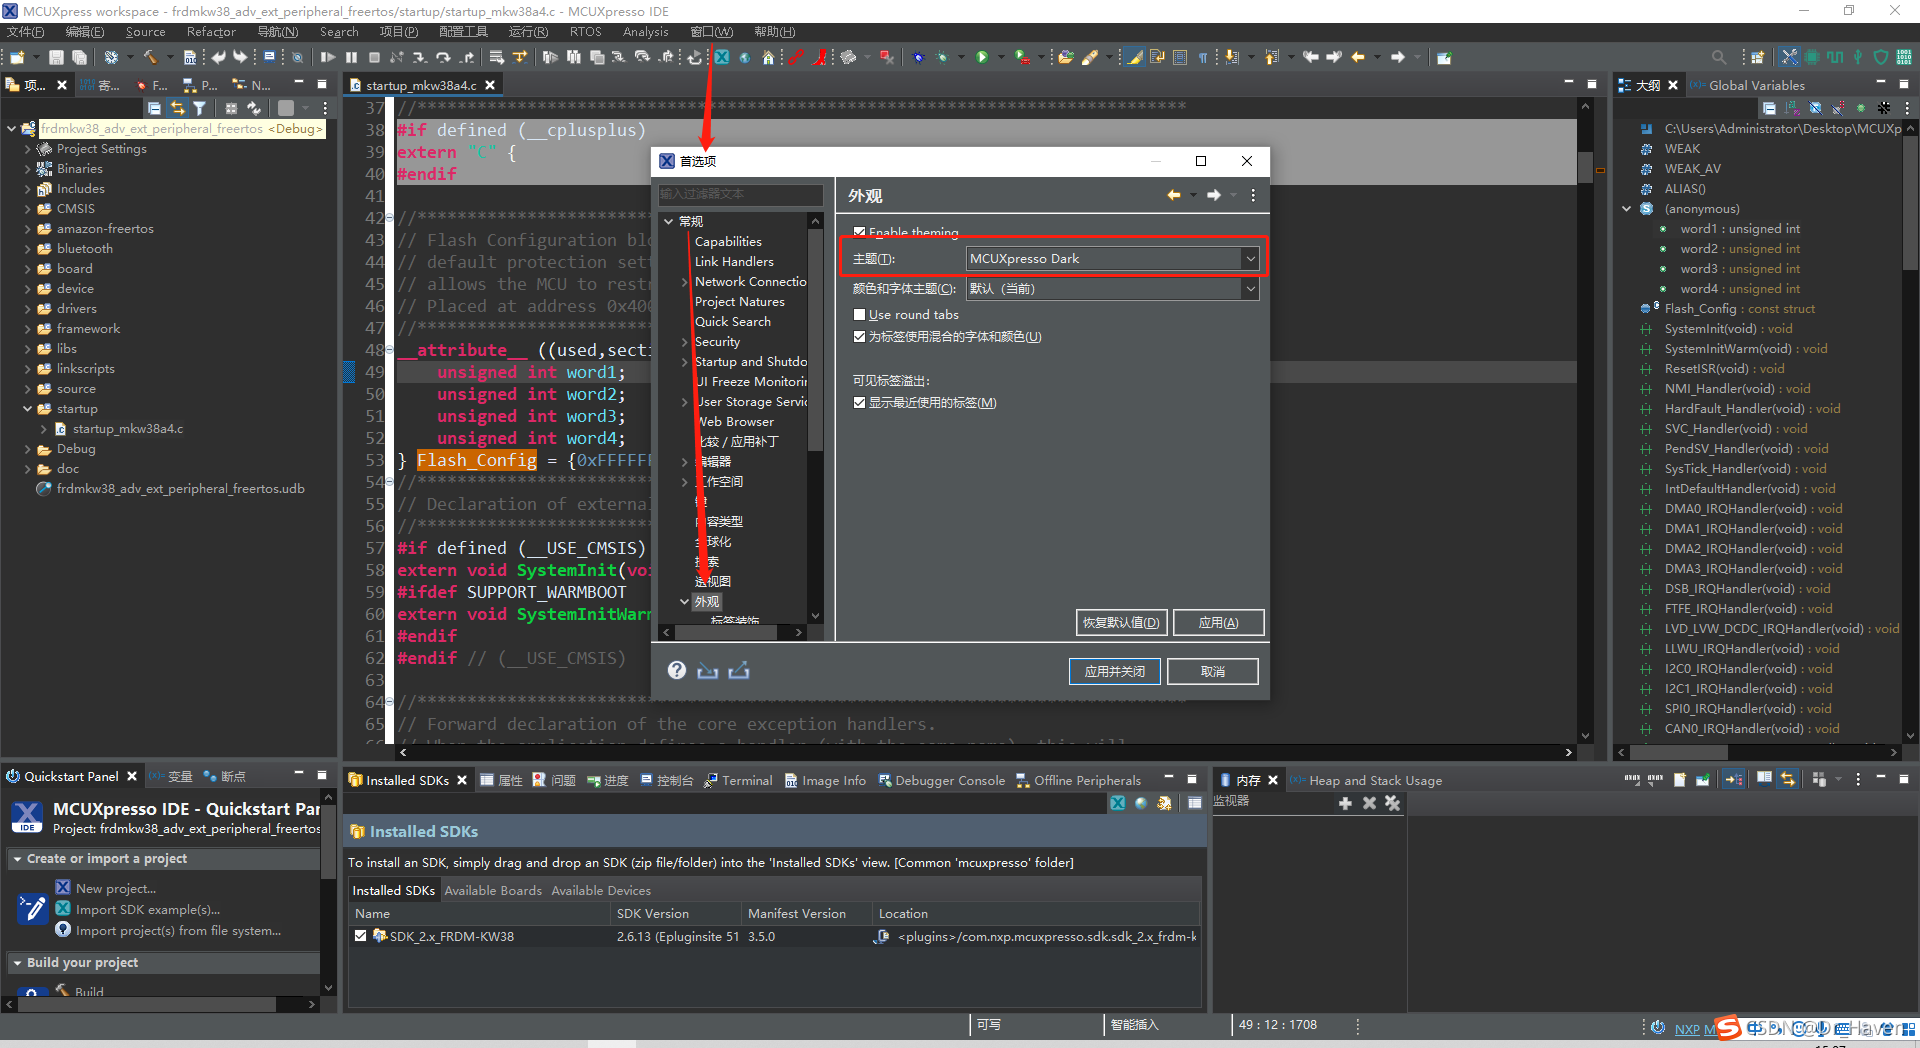Viewport: 1920px width, 1048px height.
Task: Click the Step Over icon in the toolbar
Action: click(443, 57)
